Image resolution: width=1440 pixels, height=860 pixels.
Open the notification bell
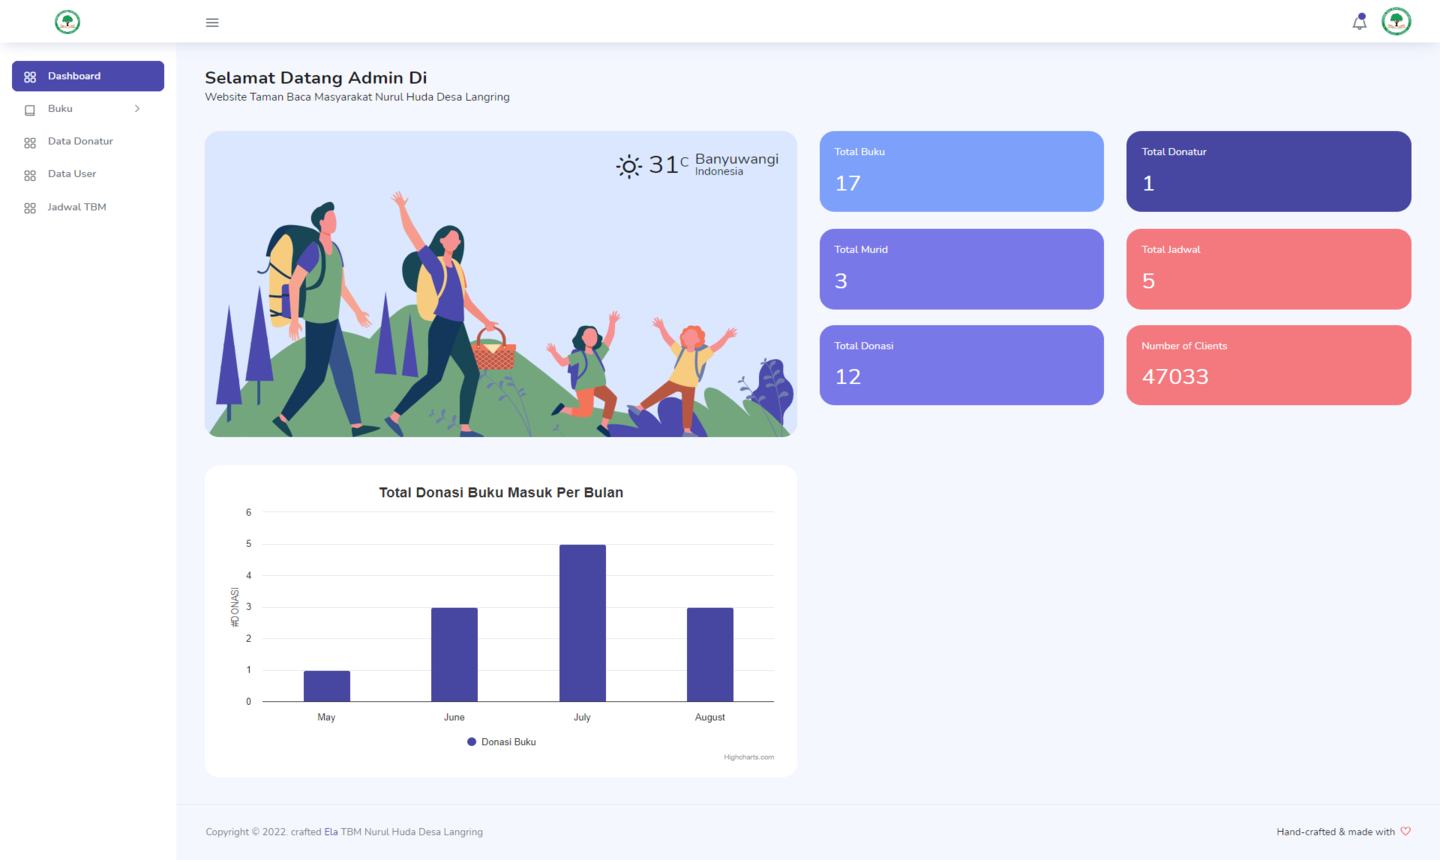point(1359,22)
